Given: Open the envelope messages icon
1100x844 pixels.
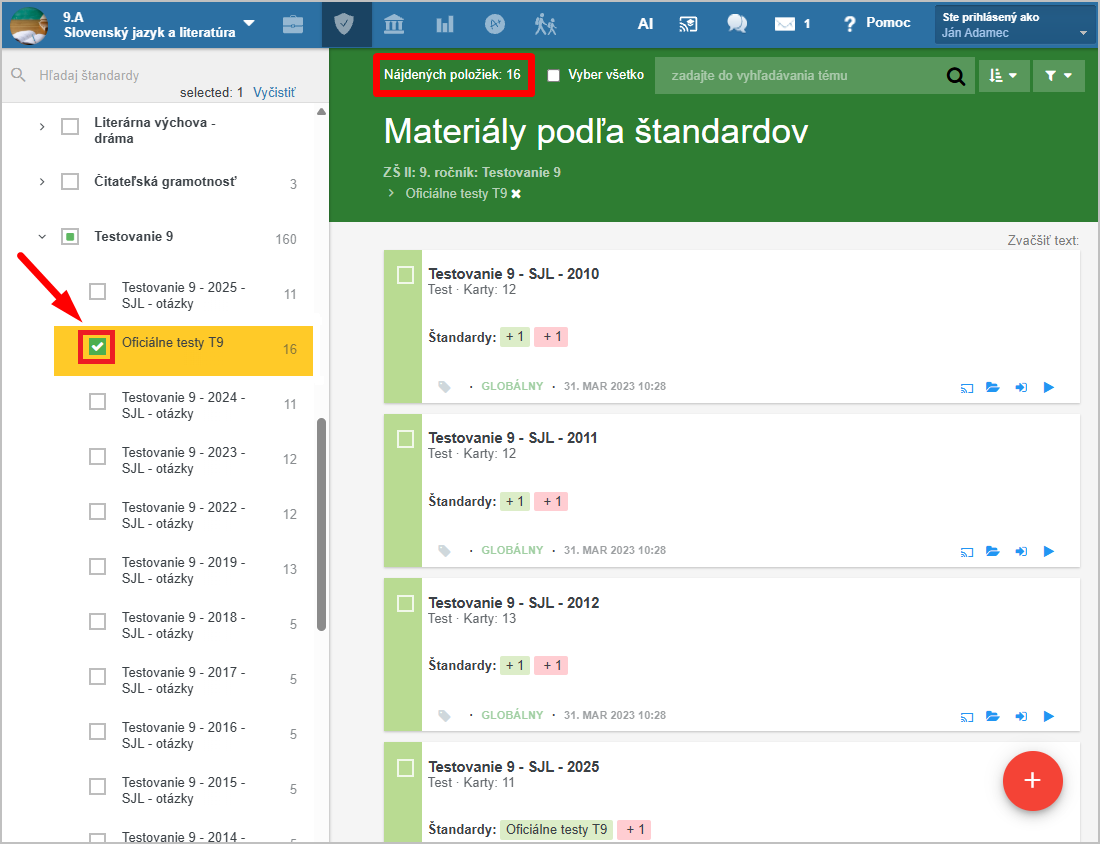Looking at the screenshot, I should point(786,24).
